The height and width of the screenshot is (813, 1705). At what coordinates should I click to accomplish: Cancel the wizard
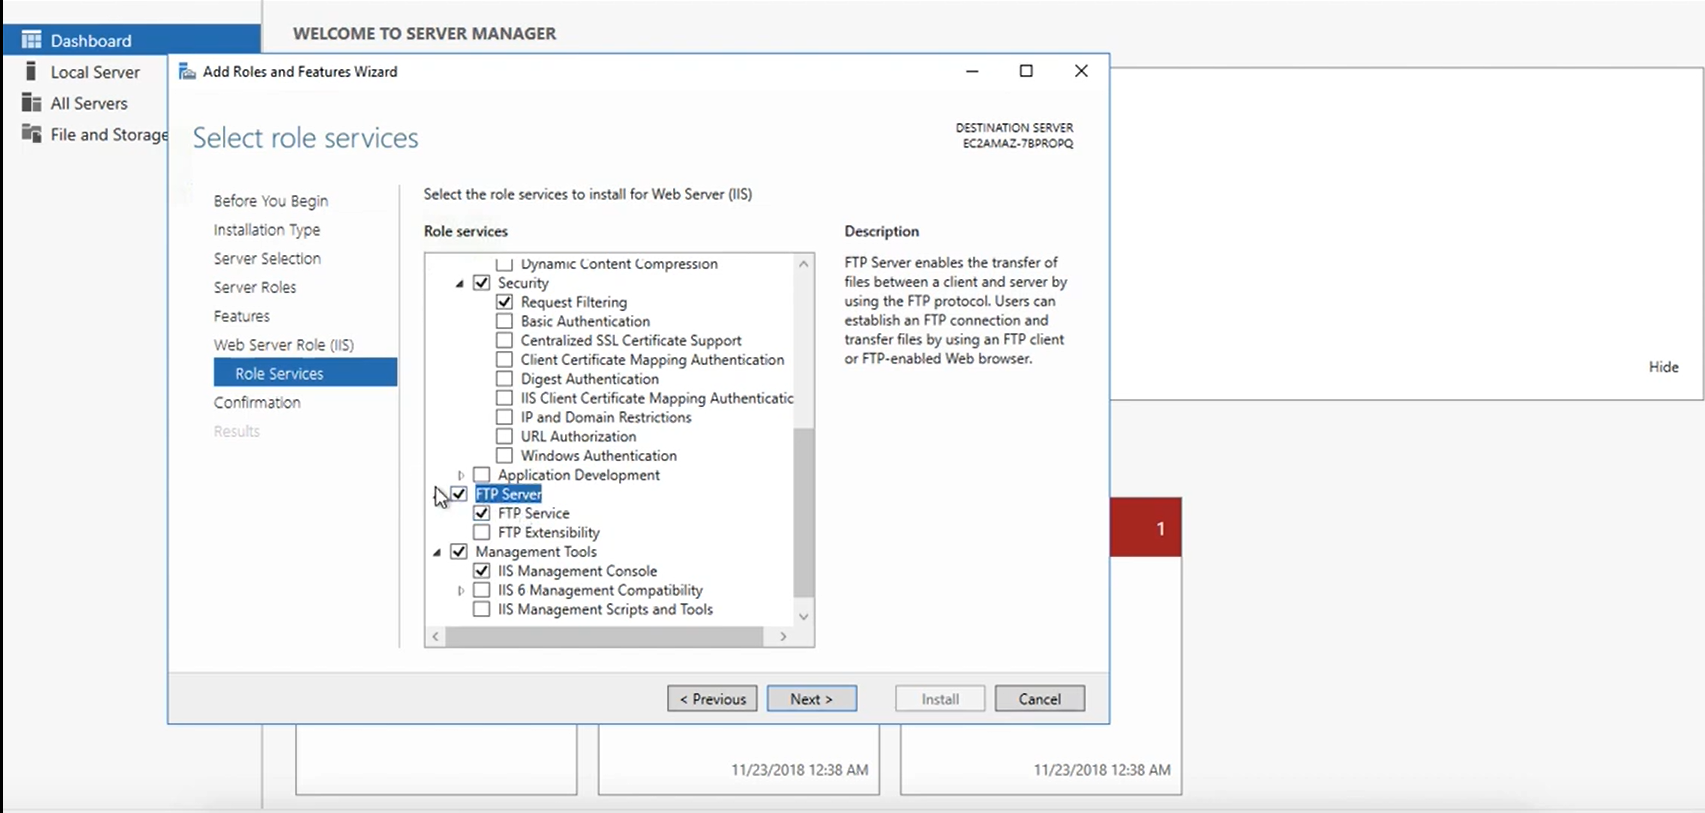pyautogui.click(x=1040, y=699)
